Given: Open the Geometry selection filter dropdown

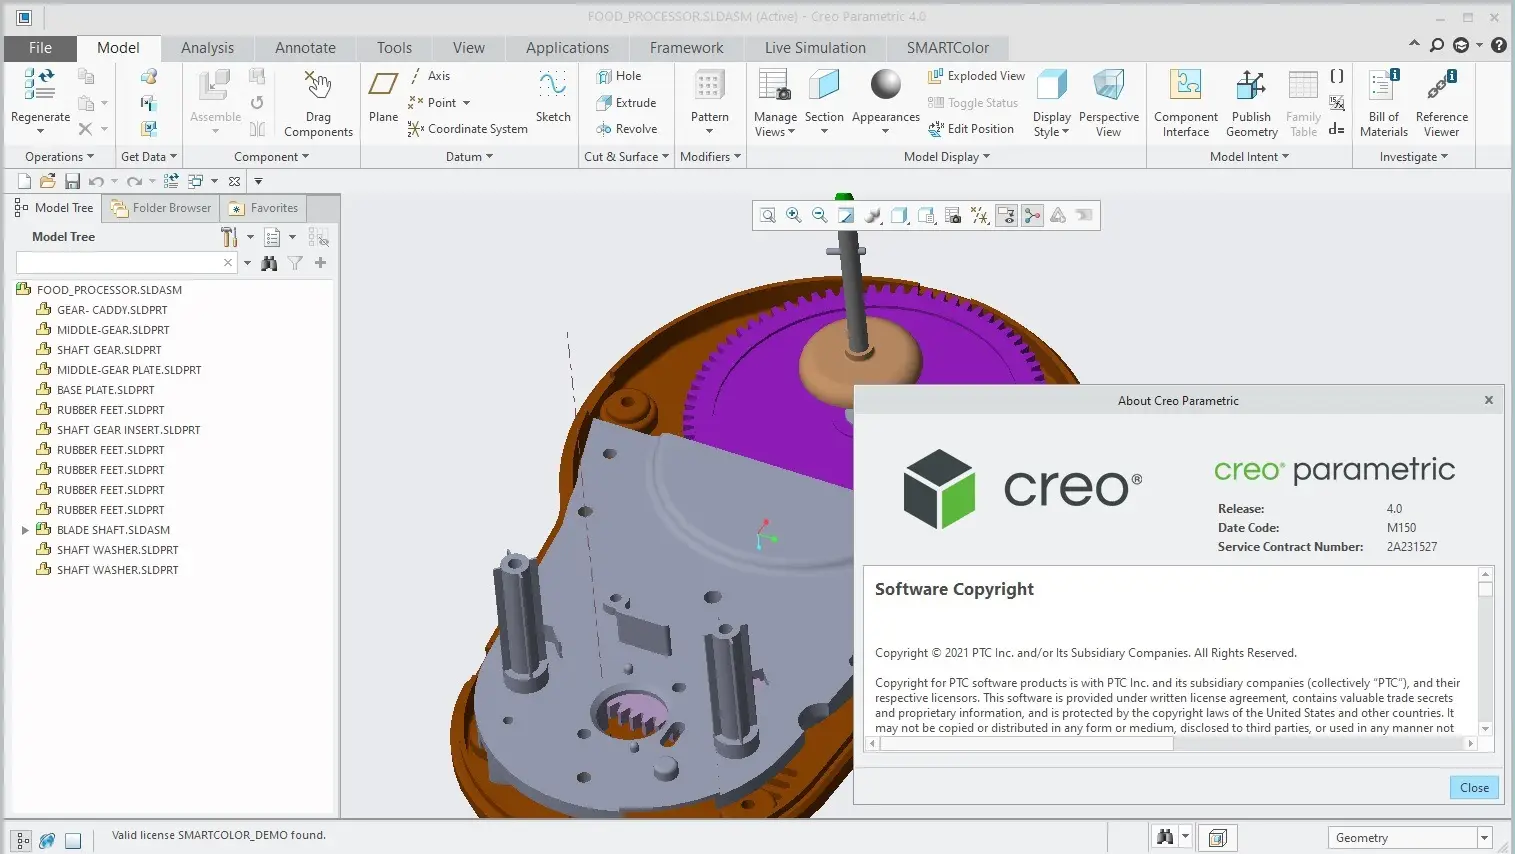Looking at the screenshot, I should pos(1484,838).
